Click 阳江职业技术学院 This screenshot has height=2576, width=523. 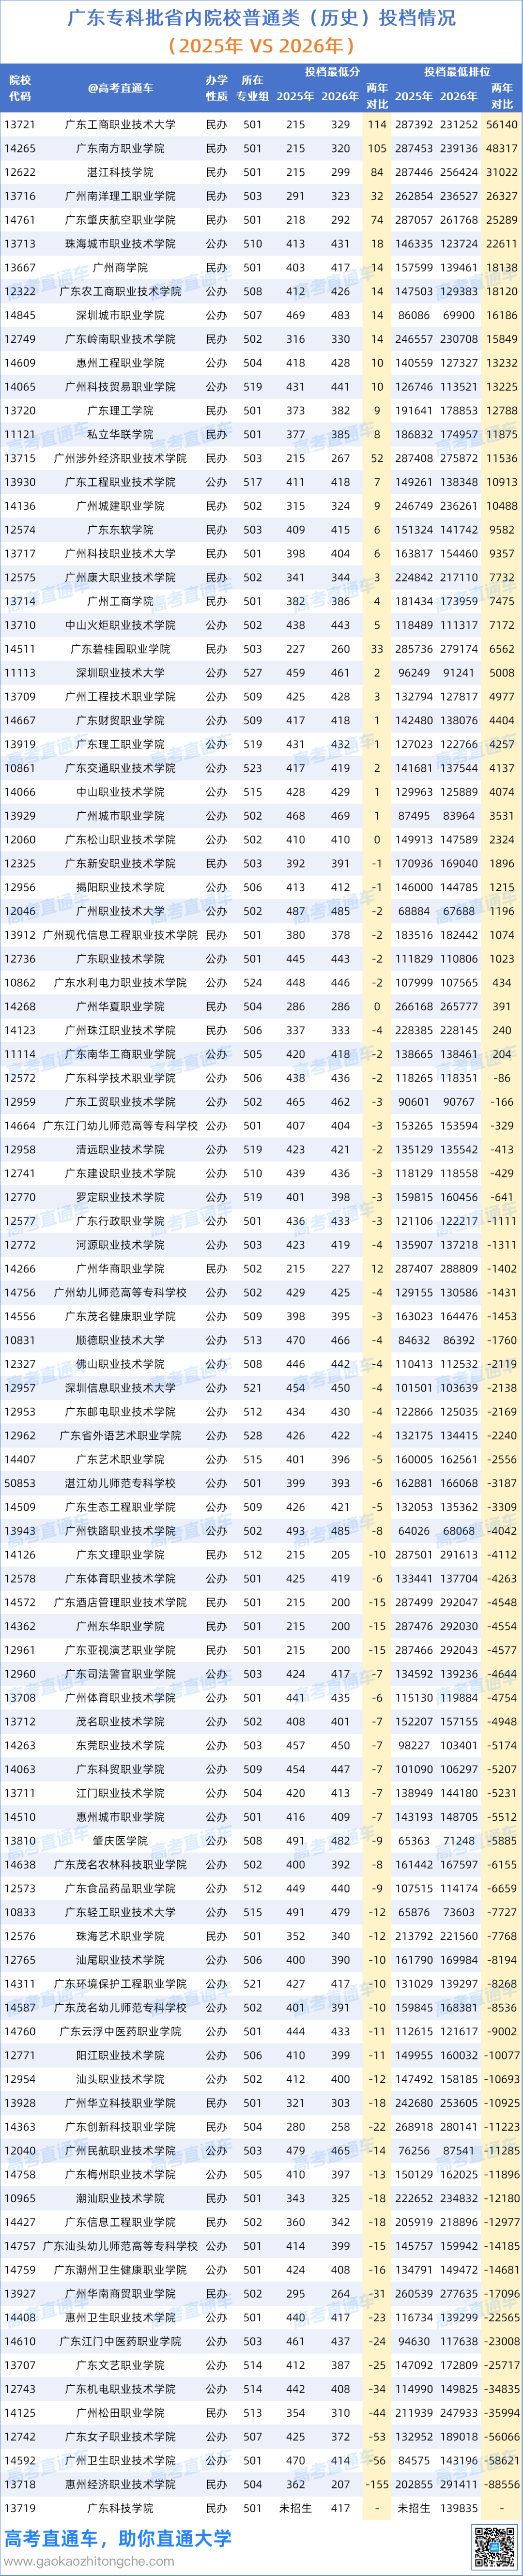(120, 2056)
